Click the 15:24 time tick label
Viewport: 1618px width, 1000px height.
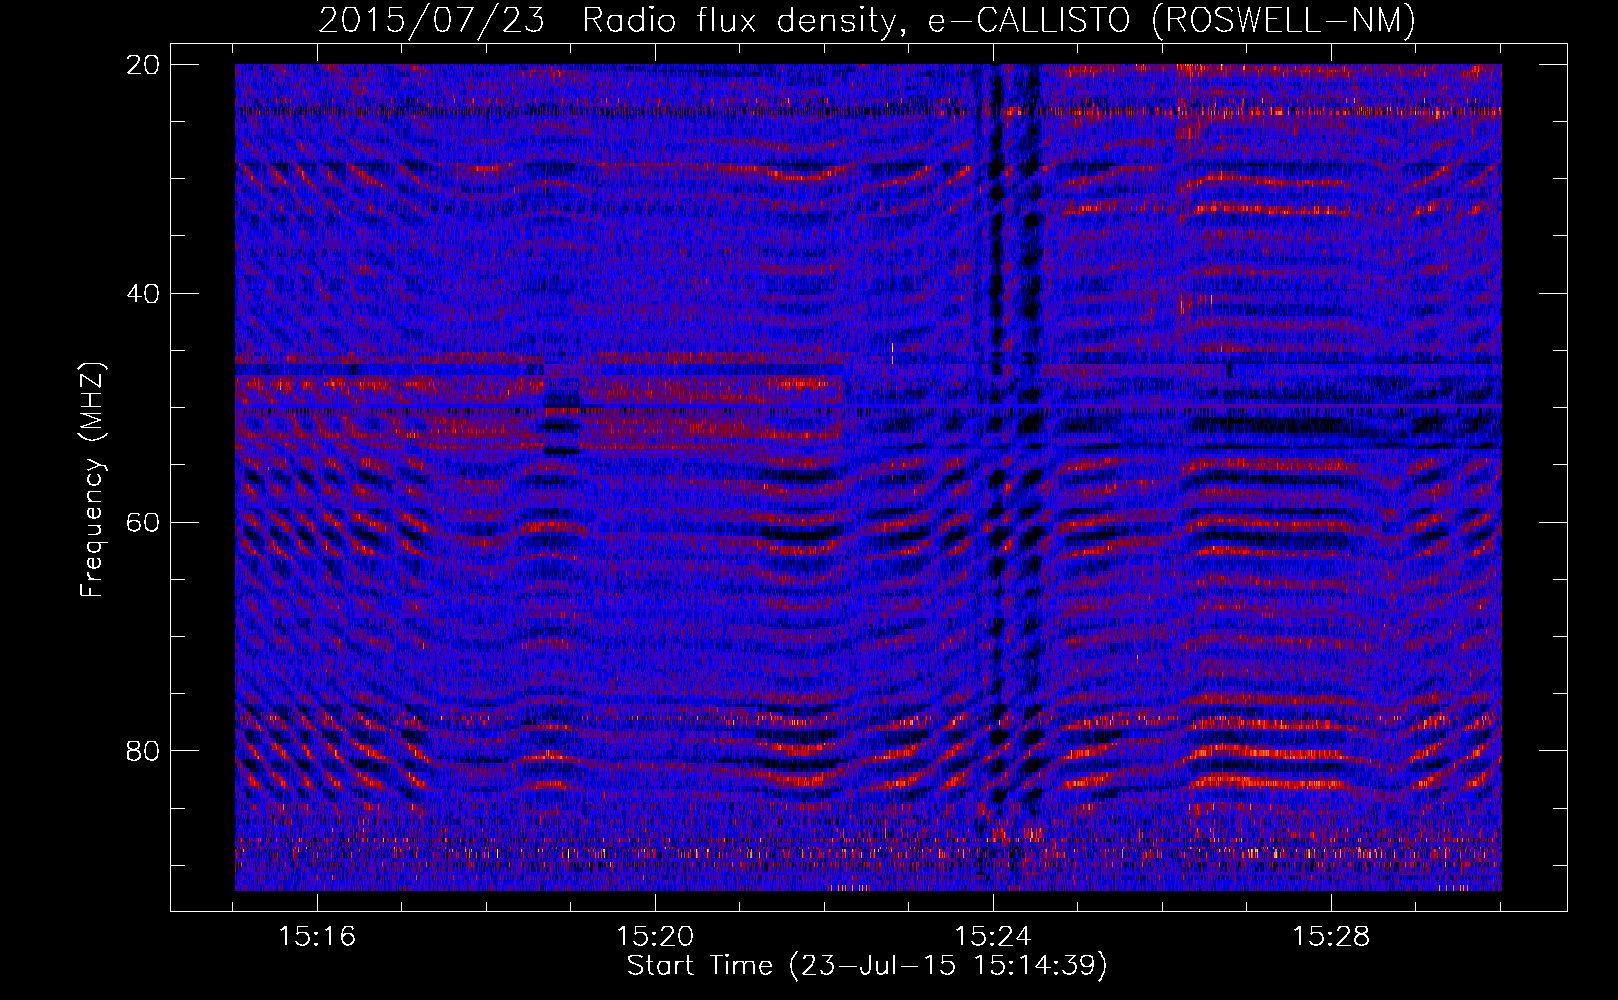coord(993,937)
